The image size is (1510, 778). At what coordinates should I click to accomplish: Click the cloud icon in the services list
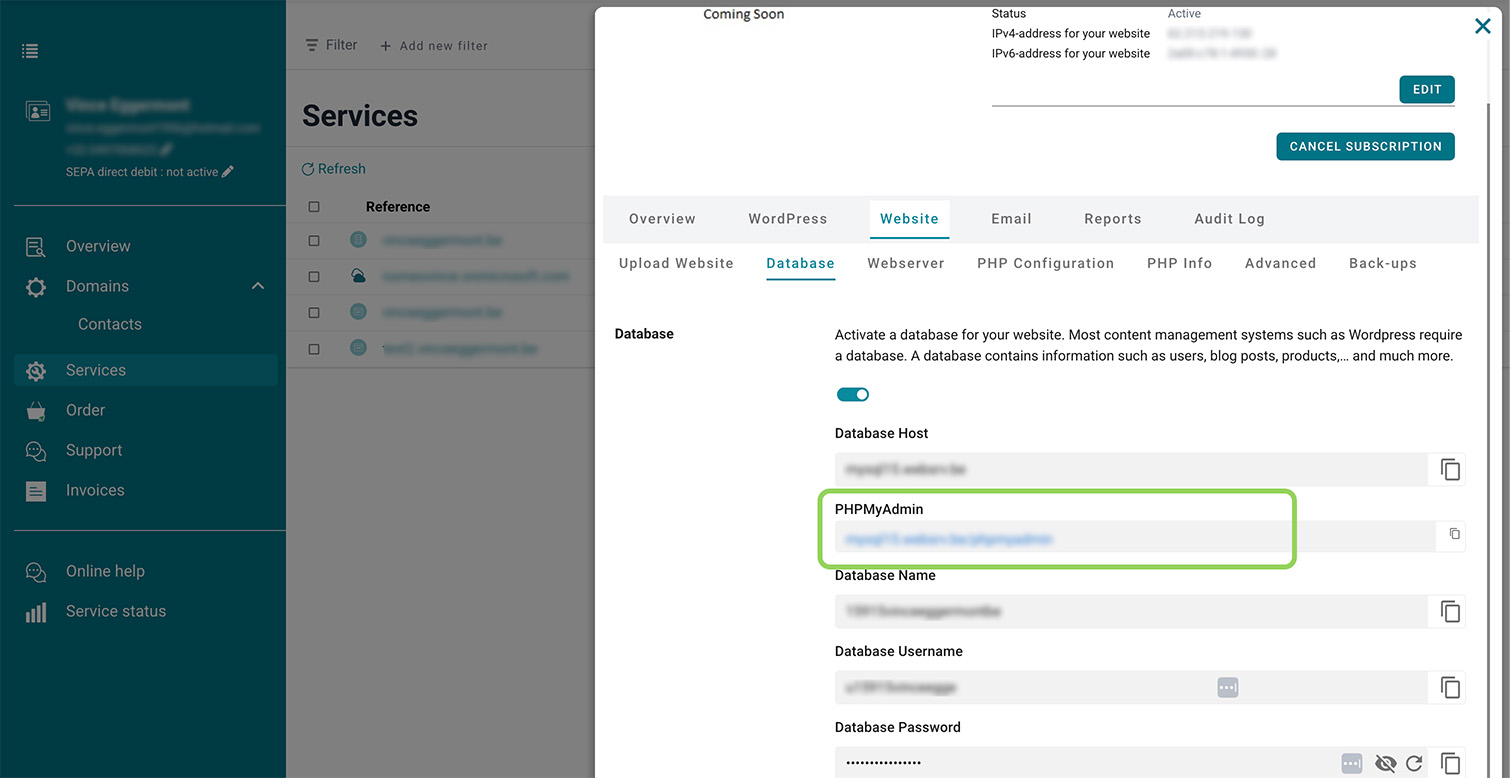(x=358, y=276)
